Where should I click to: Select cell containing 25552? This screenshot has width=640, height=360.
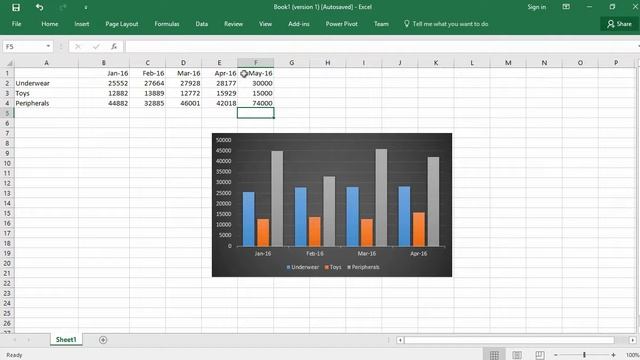click(x=104, y=83)
